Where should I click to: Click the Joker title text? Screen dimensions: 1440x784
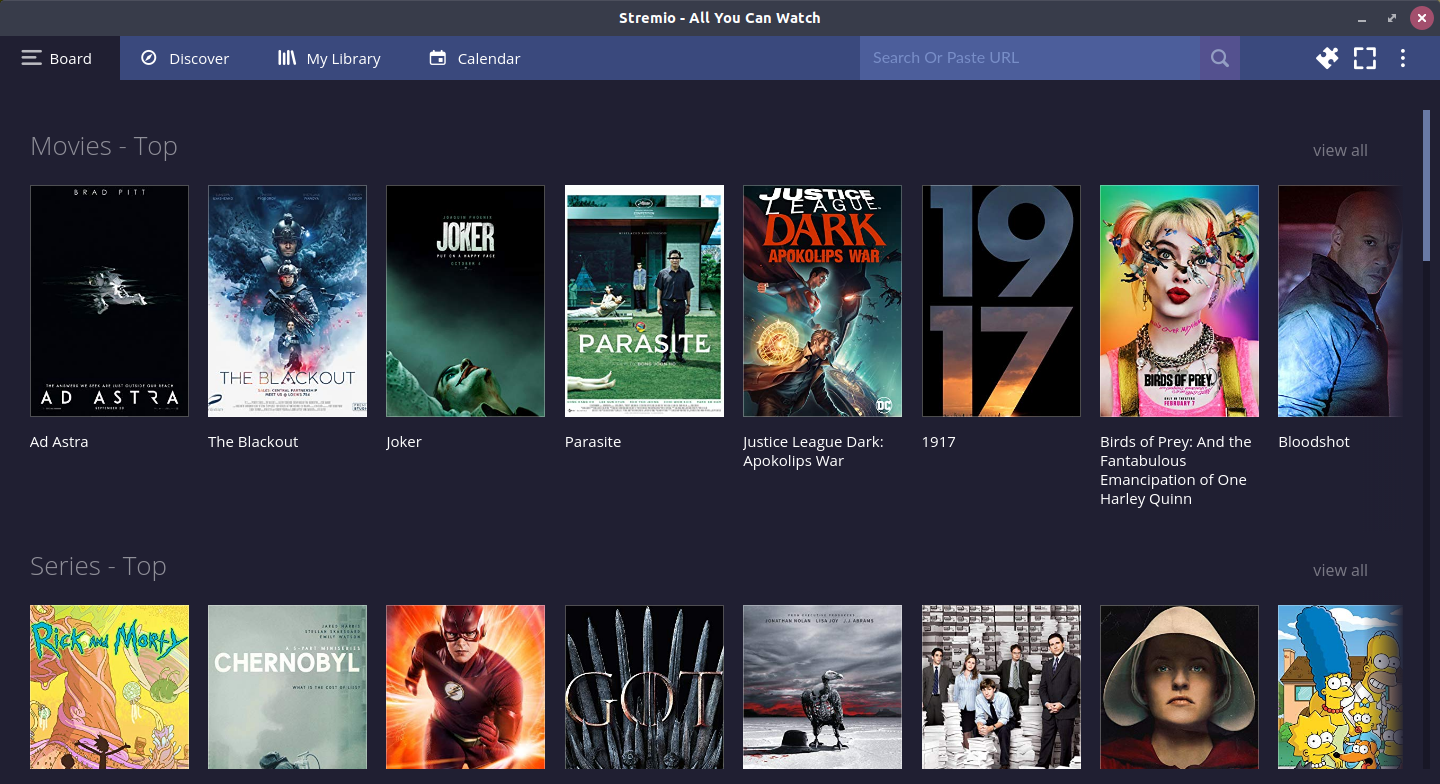[404, 441]
